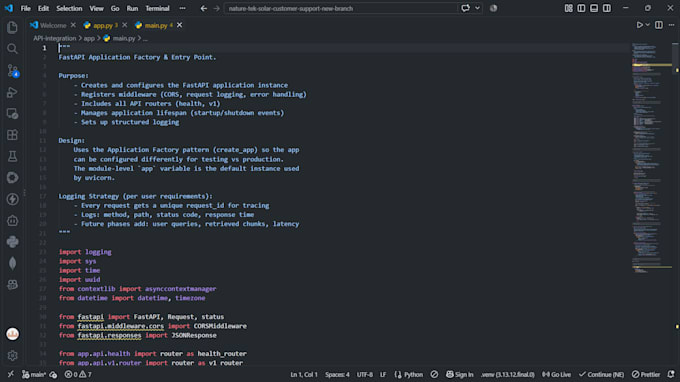Click the Copilot chat icon in title bar
The width and height of the screenshot is (680, 382).
point(465,8)
